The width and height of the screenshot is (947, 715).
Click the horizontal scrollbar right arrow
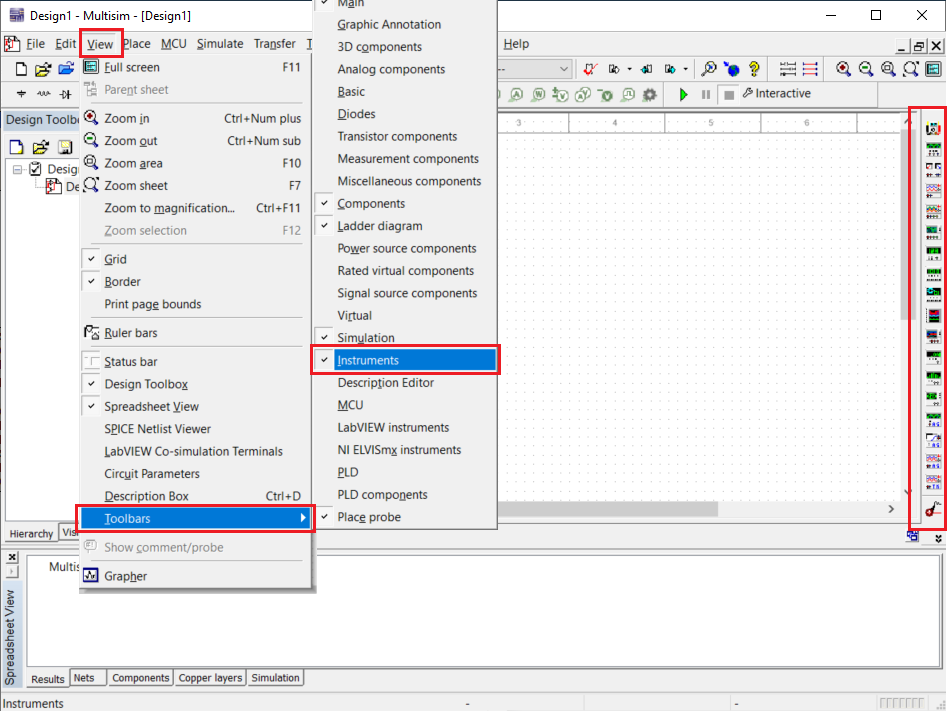(891, 509)
